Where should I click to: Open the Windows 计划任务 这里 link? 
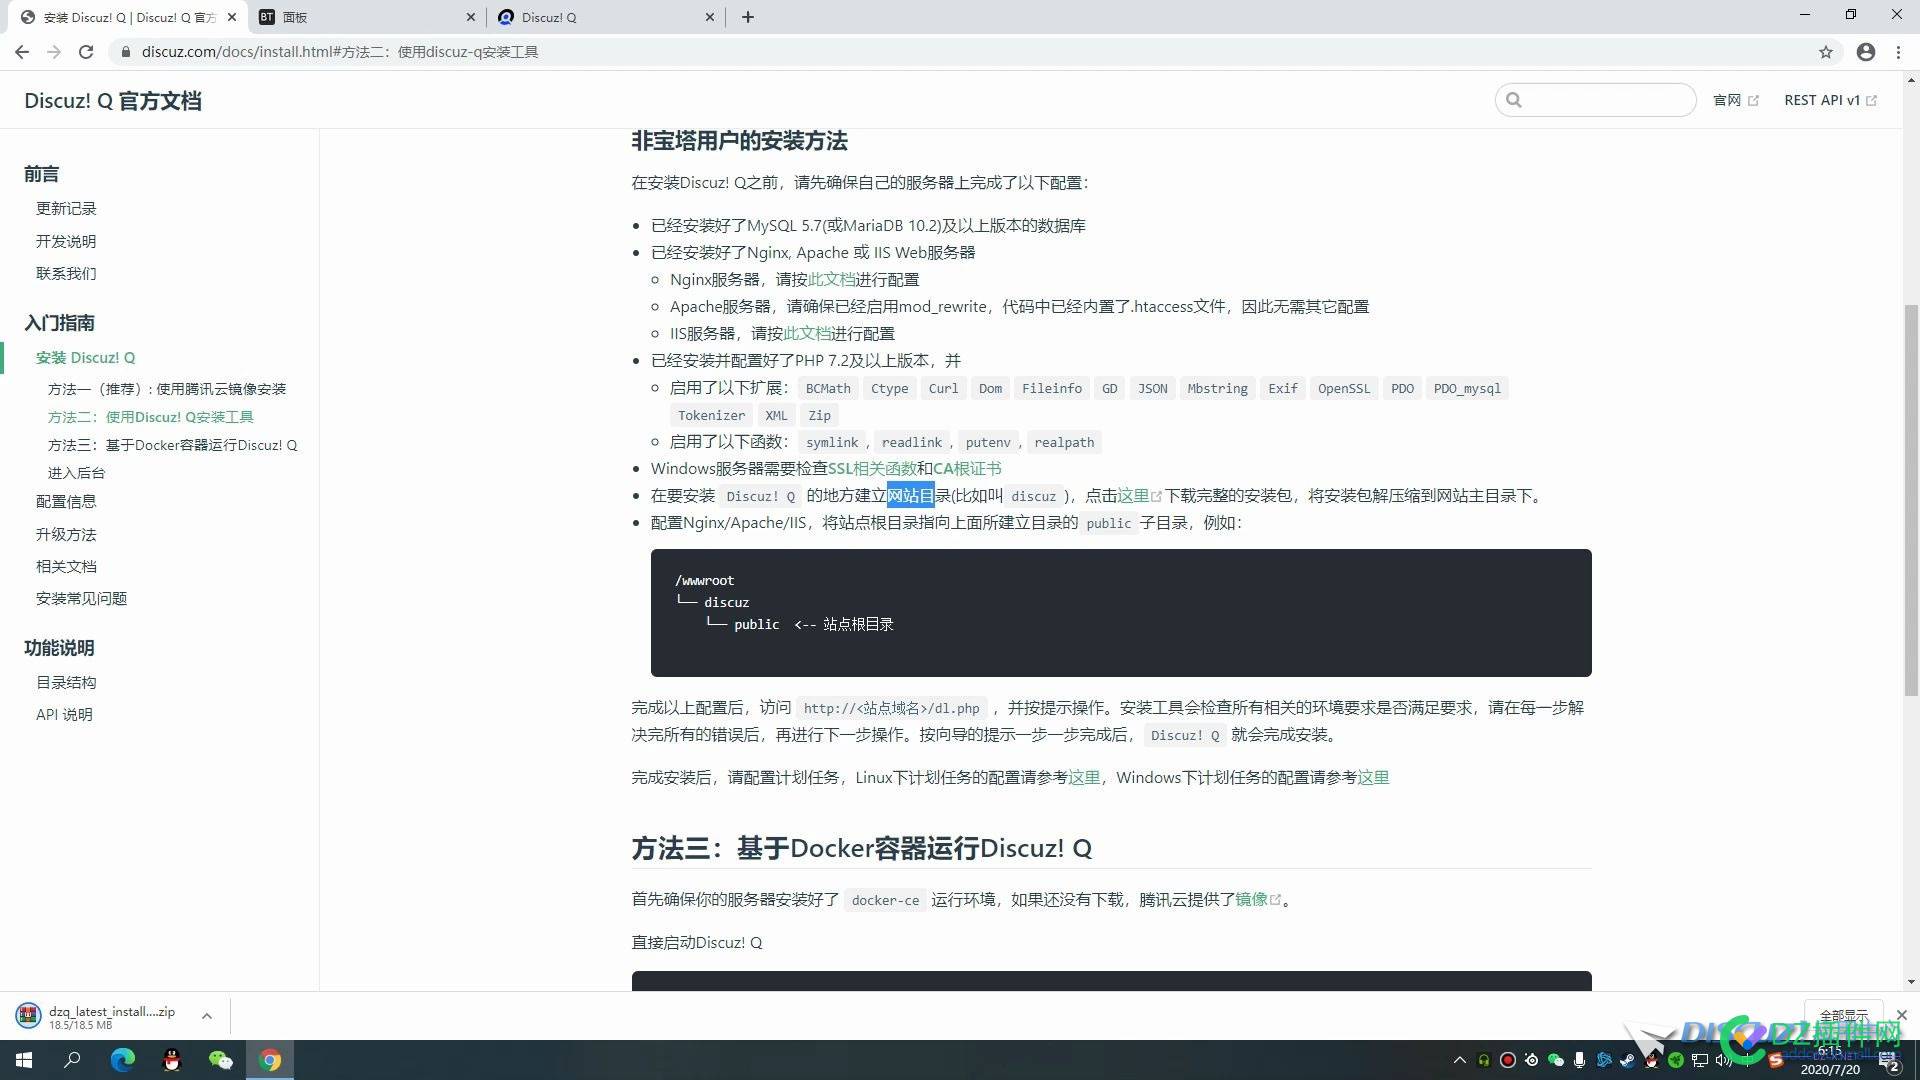[1373, 777]
